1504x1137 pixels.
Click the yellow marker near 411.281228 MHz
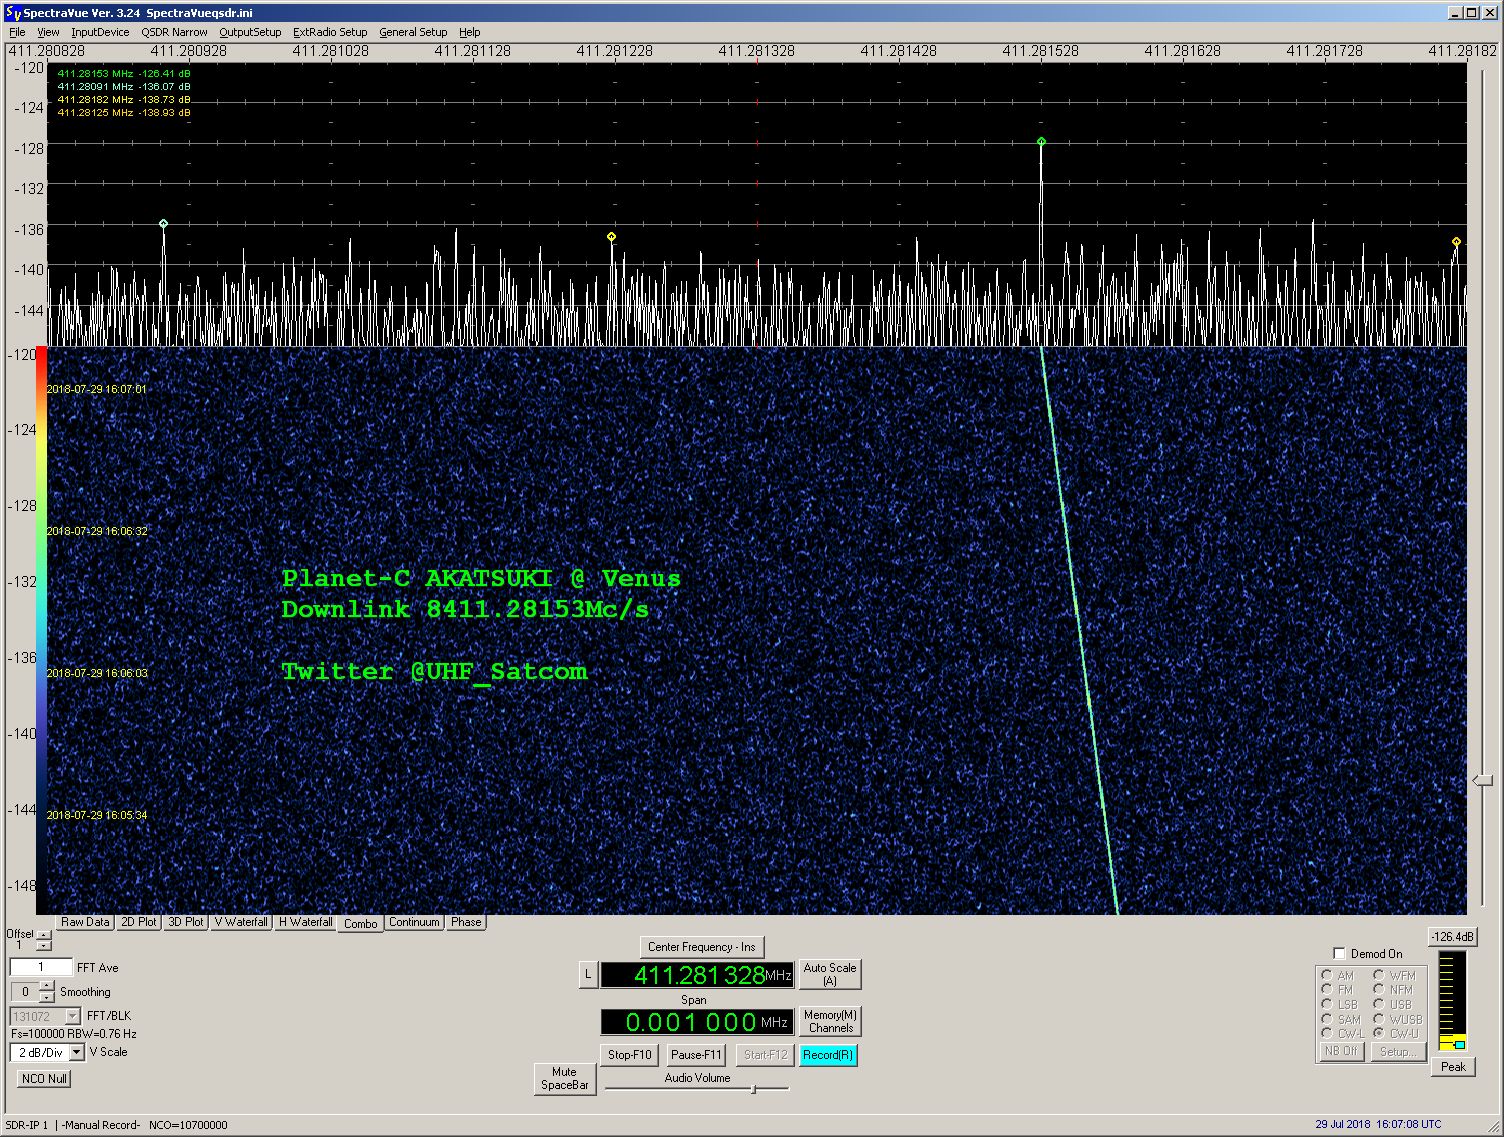pos(611,237)
